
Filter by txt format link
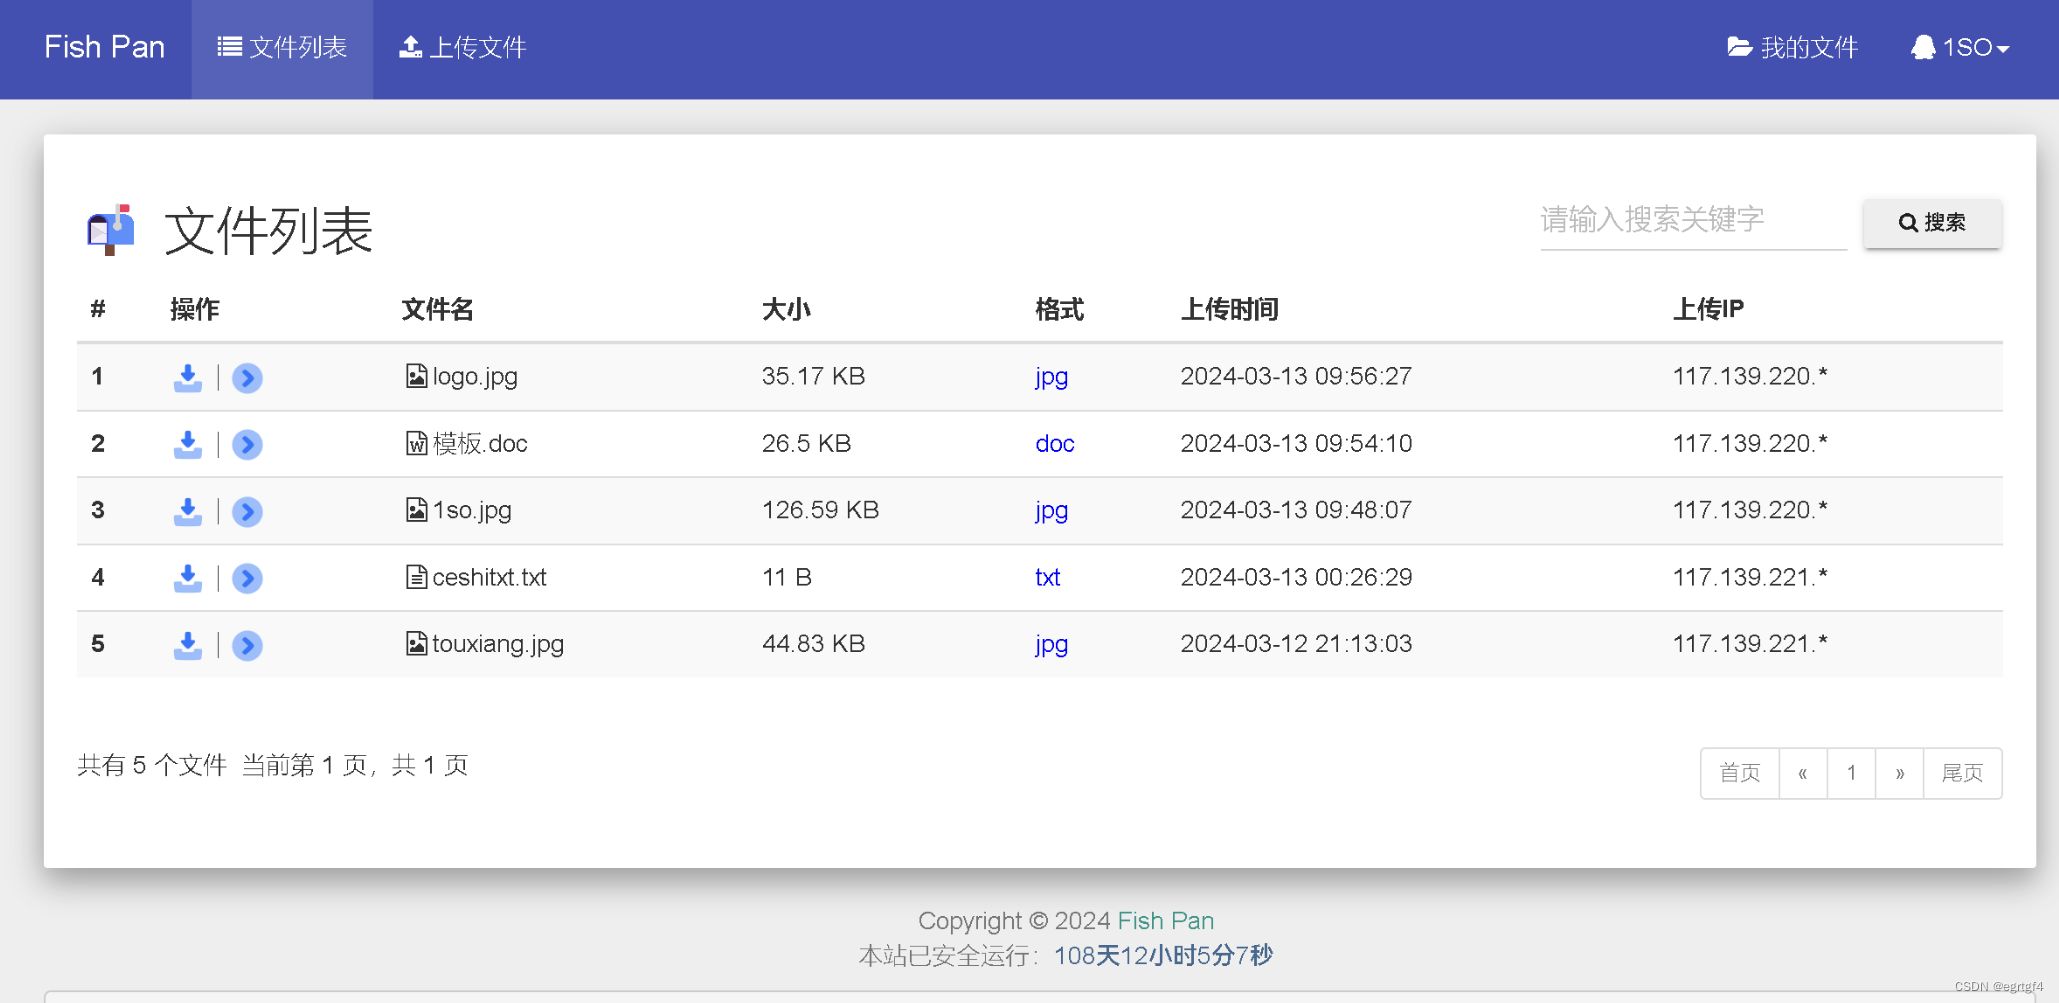click(x=1047, y=578)
